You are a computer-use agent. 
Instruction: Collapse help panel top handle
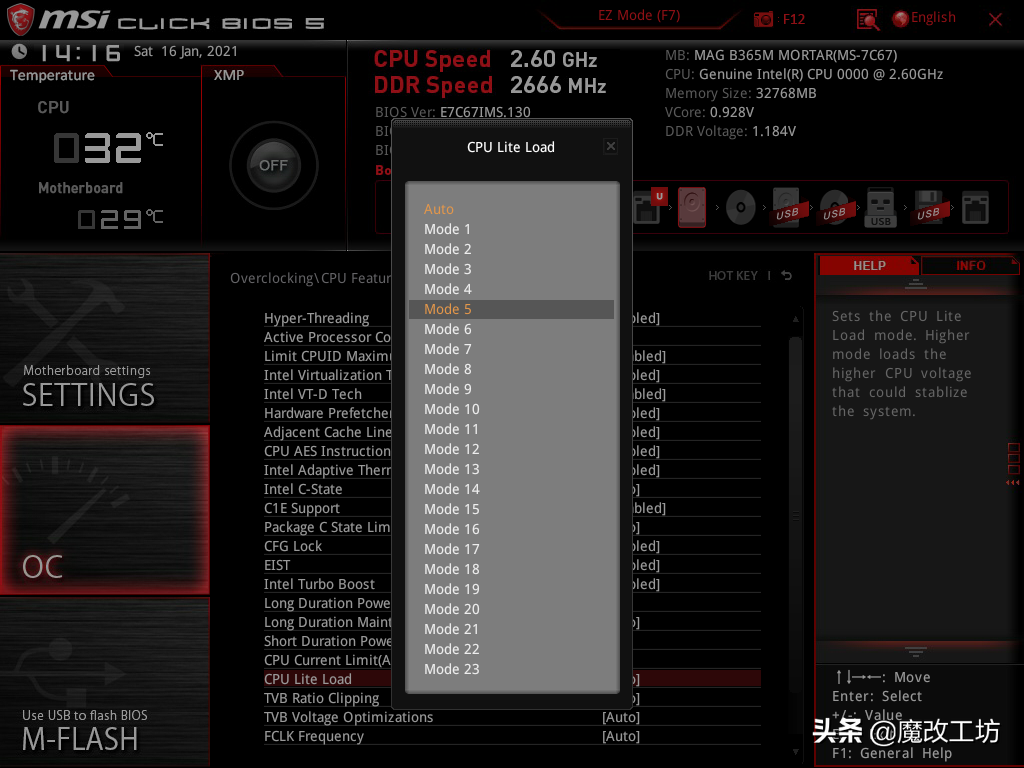tap(916, 283)
